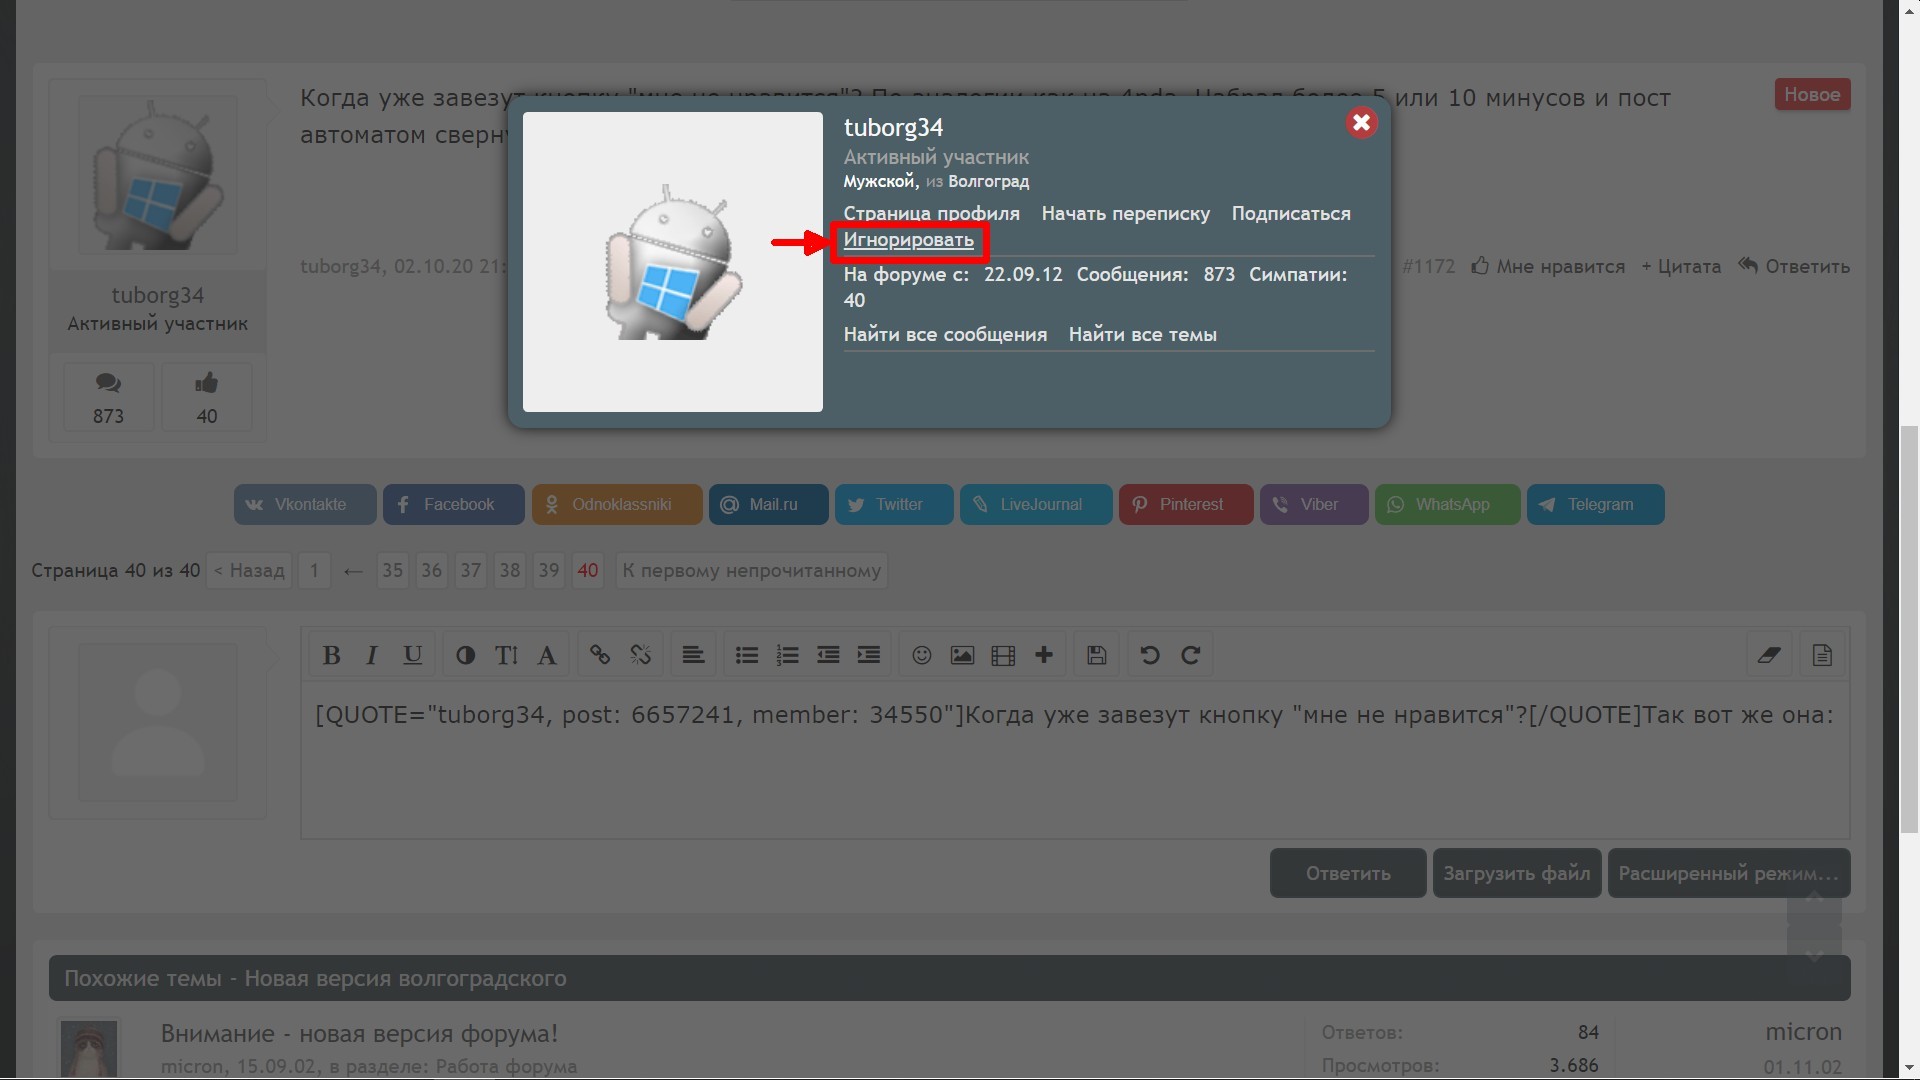Click Начать переписку link
1920x1080 pixels.
[x=1125, y=213]
